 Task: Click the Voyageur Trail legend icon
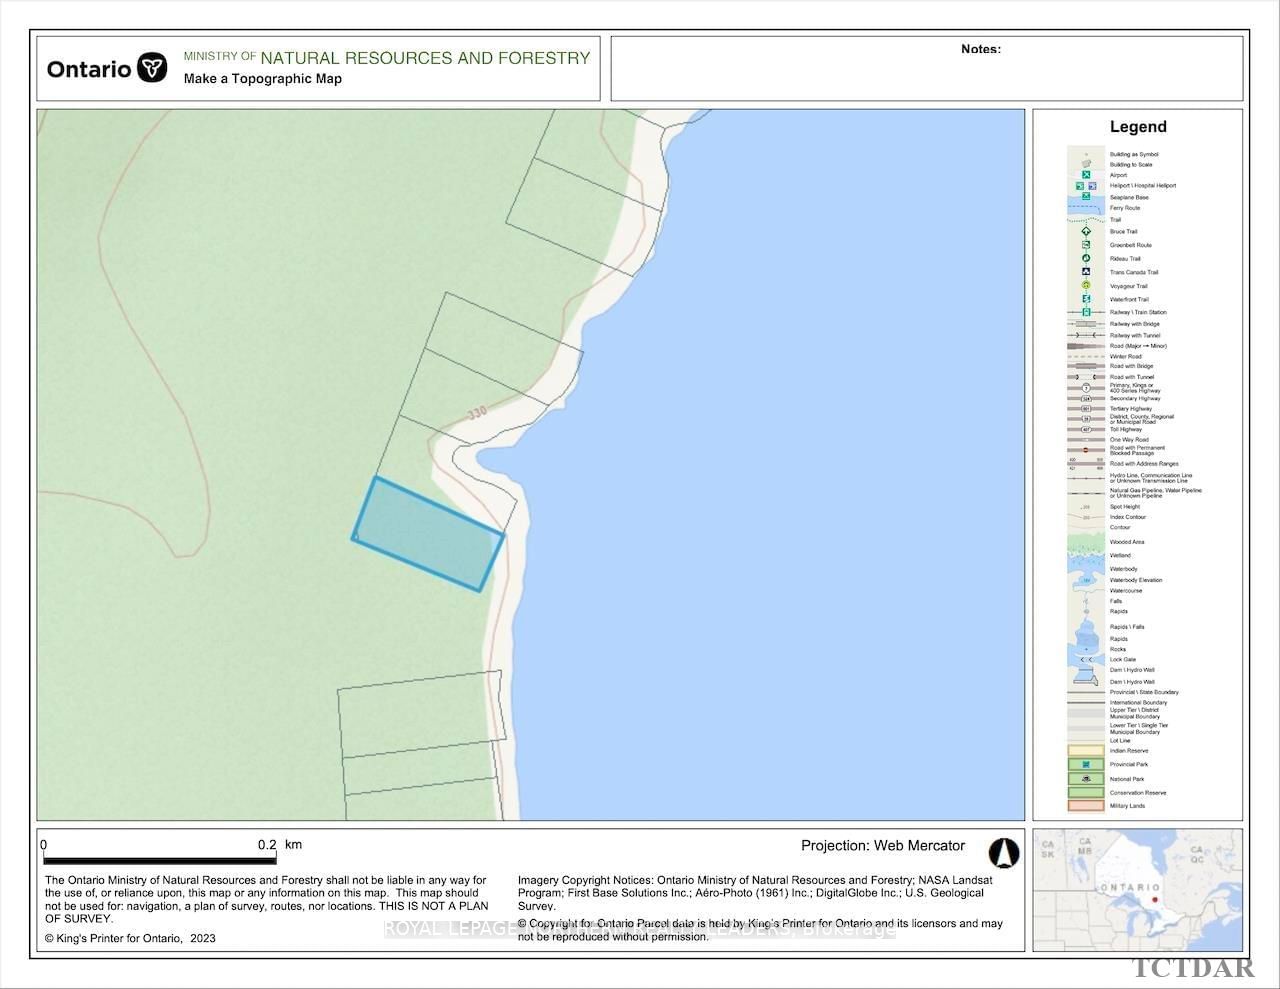pyautogui.click(x=1086, y=286)
